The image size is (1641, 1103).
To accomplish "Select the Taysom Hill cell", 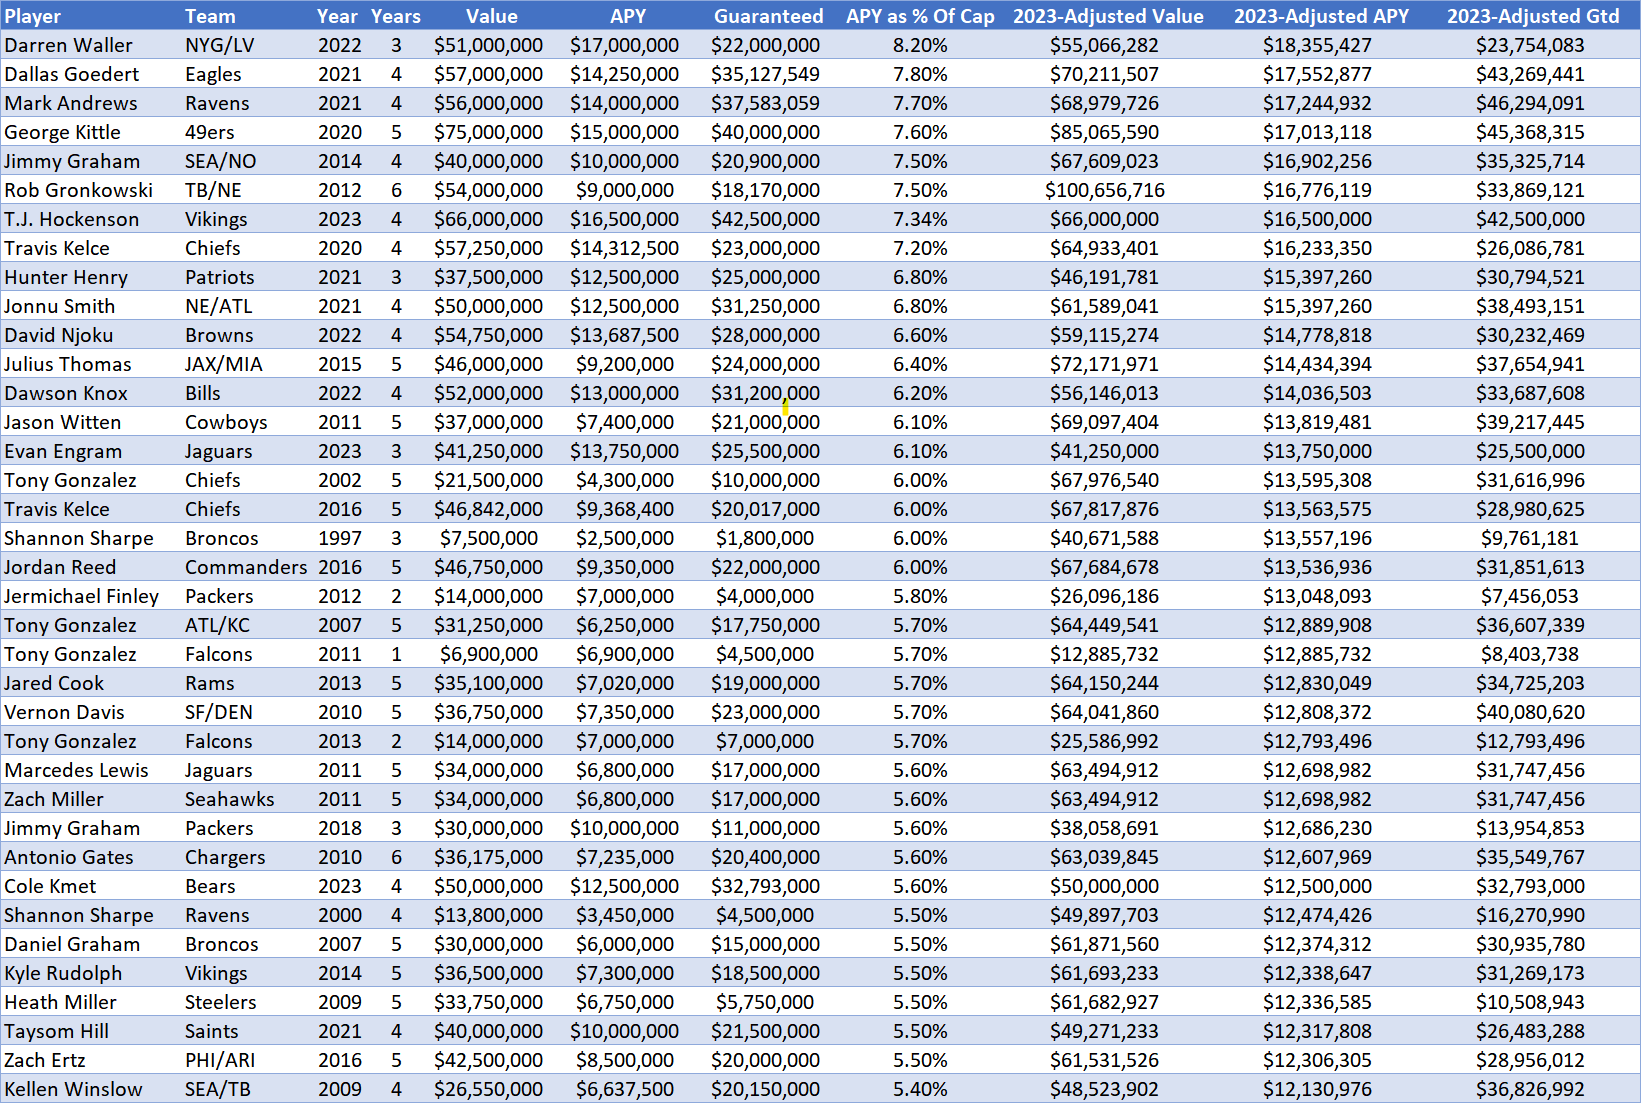I will [56, 1031].
